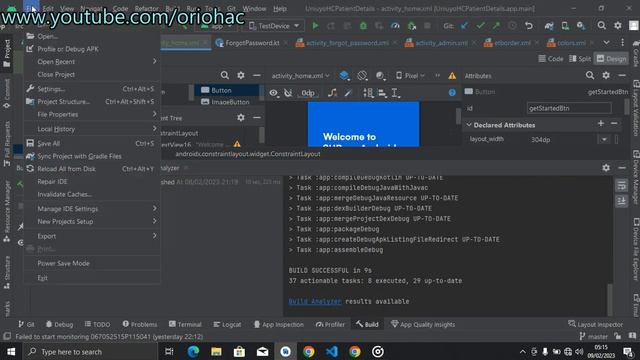The image size is (640, 360).
Task: Clear all constraints icon
Action: pos(332,93)
